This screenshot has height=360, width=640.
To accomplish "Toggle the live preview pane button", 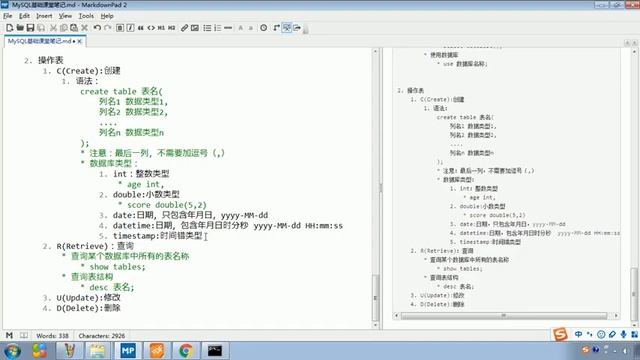I will click(x=287, y=28).
